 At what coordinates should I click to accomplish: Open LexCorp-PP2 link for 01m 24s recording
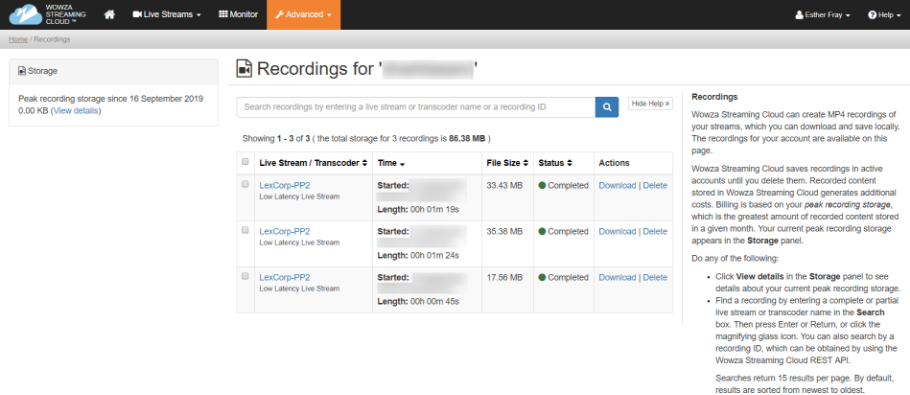(284, 231)
